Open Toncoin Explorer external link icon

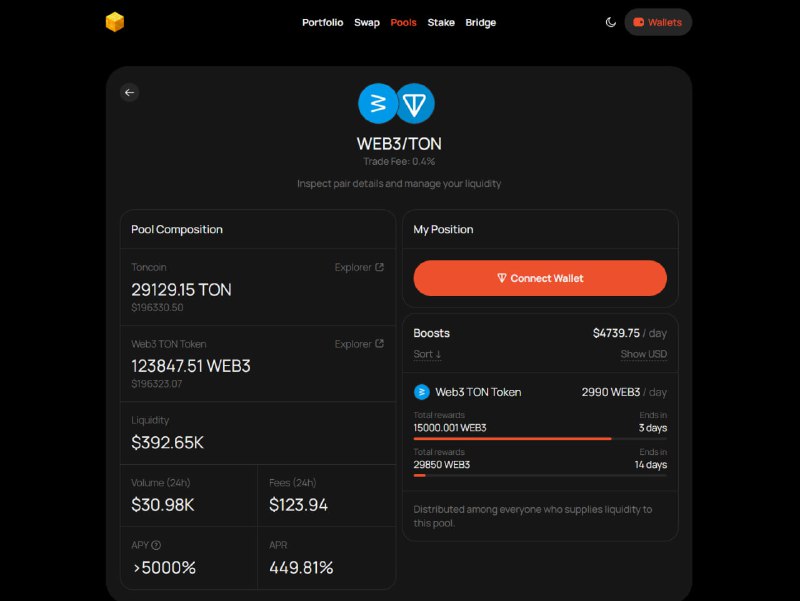click(x=379, y=267)
